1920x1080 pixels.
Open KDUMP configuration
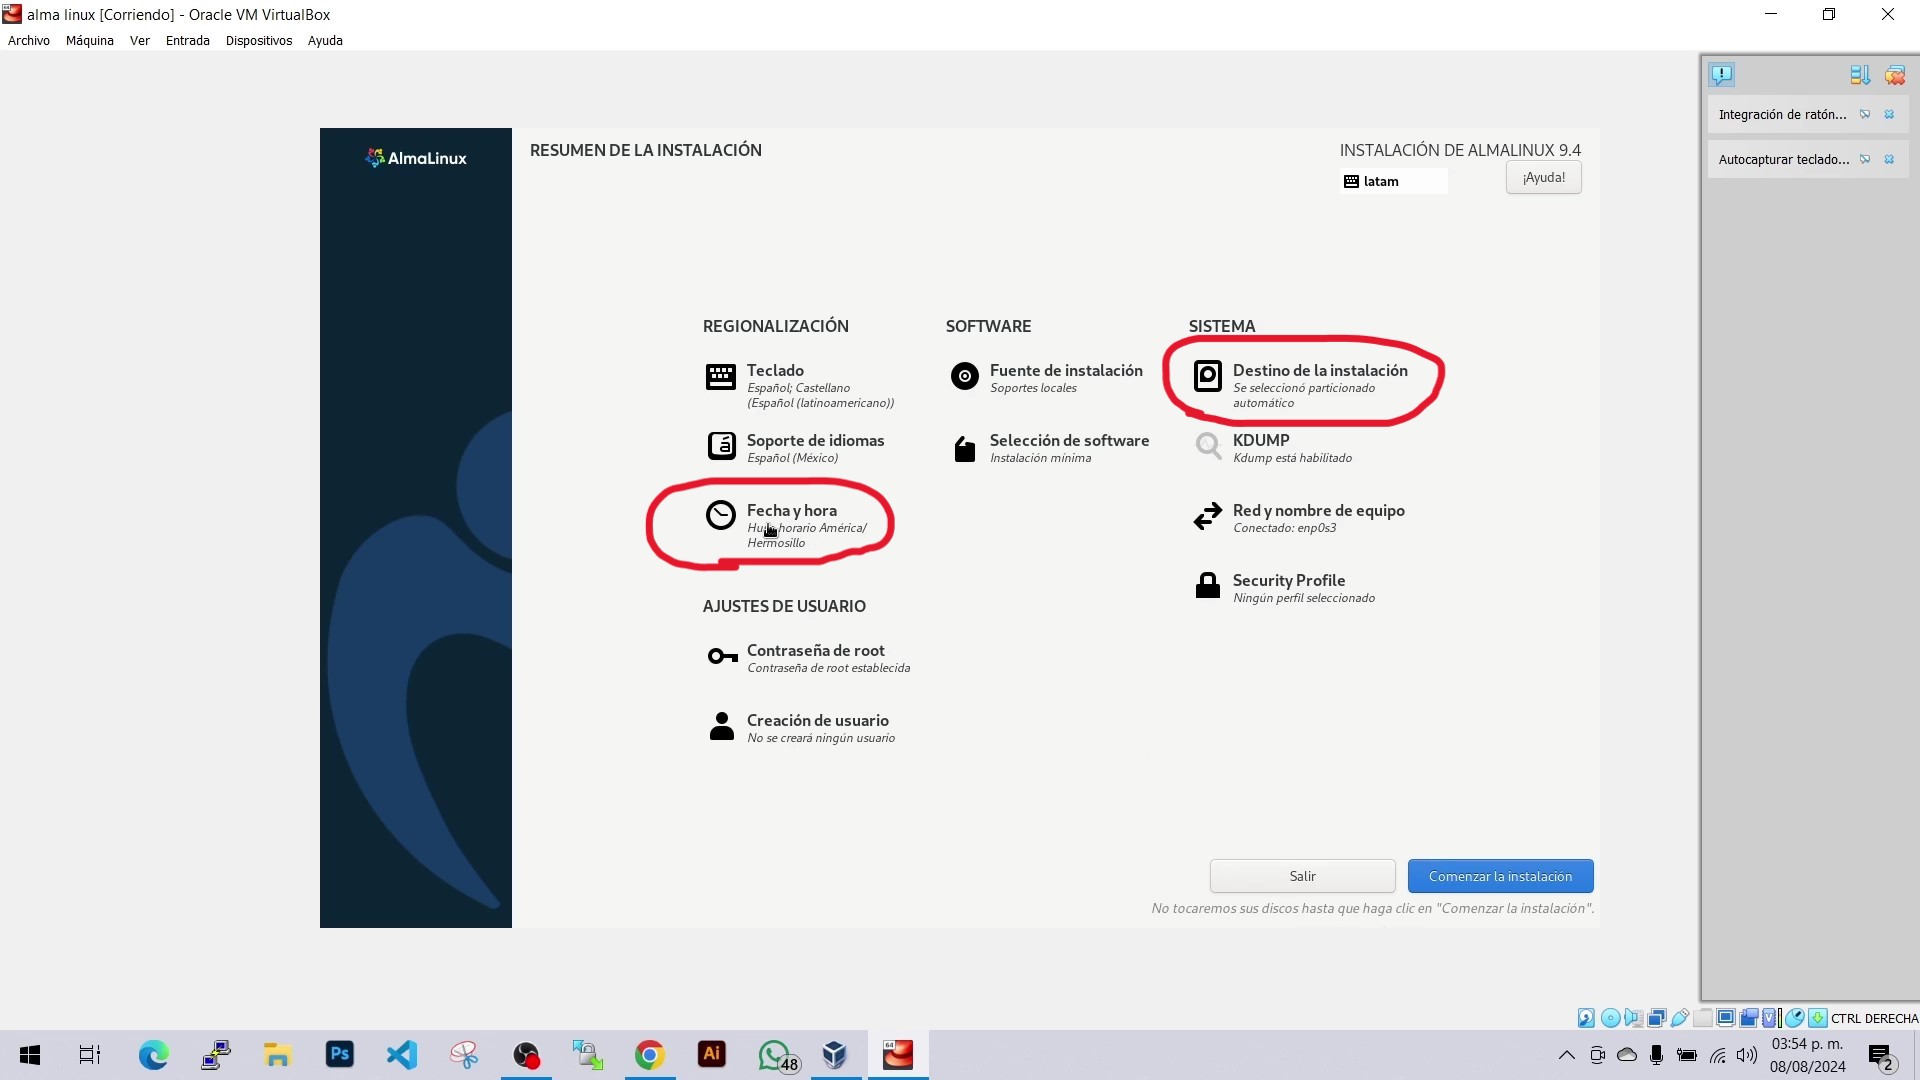pos(1272,447)
